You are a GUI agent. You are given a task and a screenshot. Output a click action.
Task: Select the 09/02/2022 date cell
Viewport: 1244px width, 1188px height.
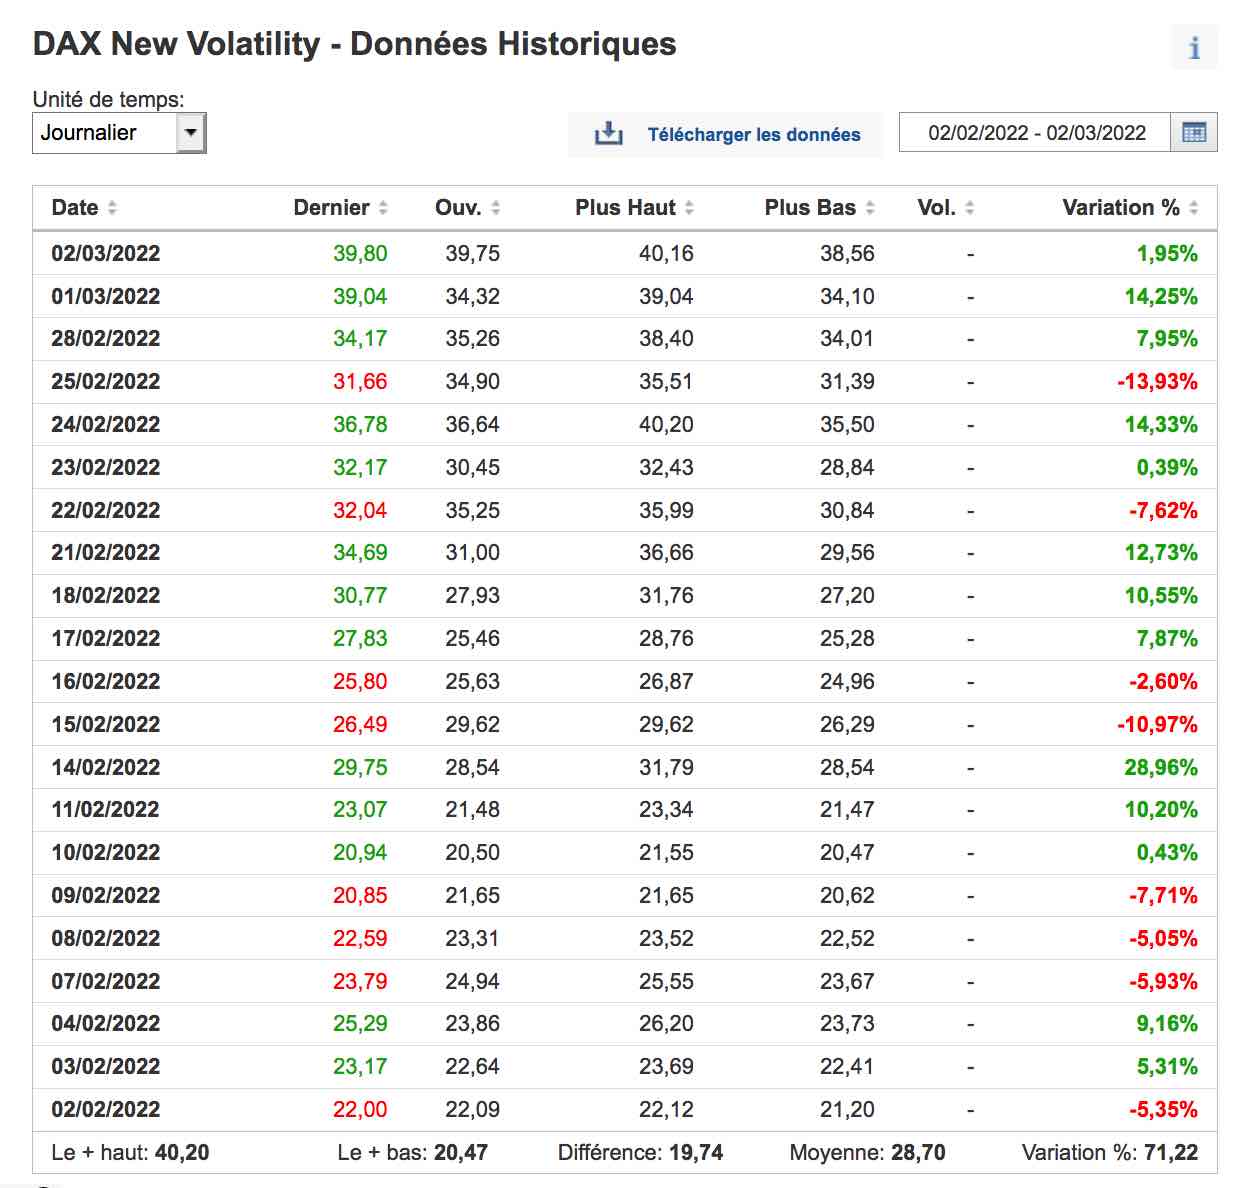click(106, 896)
